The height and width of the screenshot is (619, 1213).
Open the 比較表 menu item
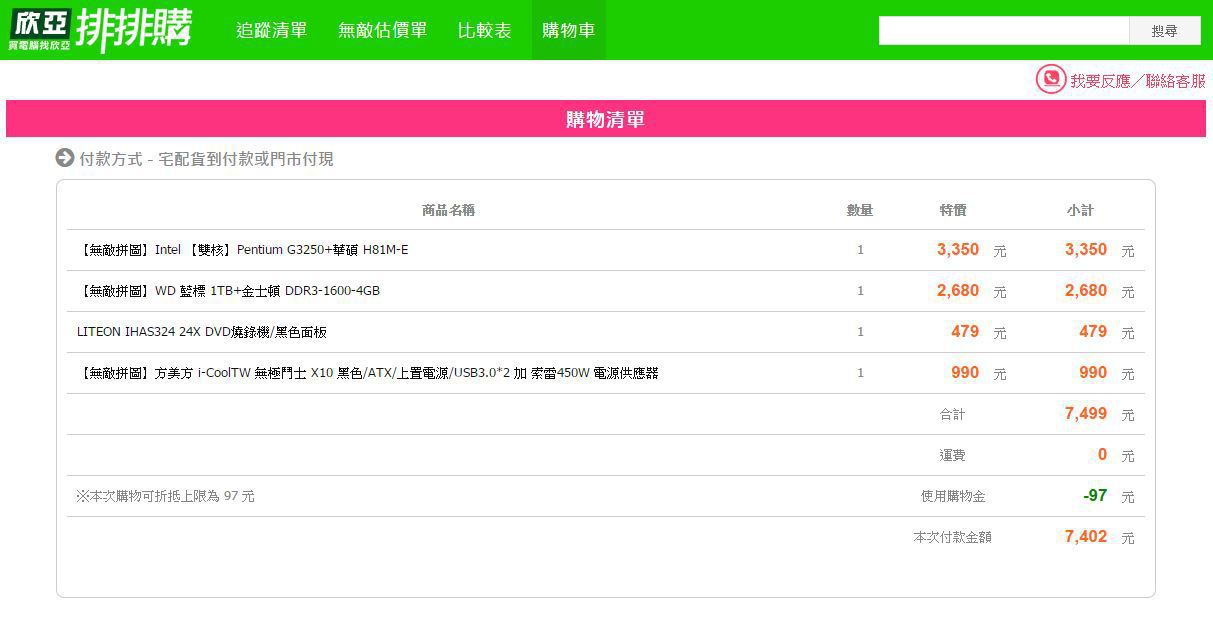pyautogui.click(x=485, y=30)
